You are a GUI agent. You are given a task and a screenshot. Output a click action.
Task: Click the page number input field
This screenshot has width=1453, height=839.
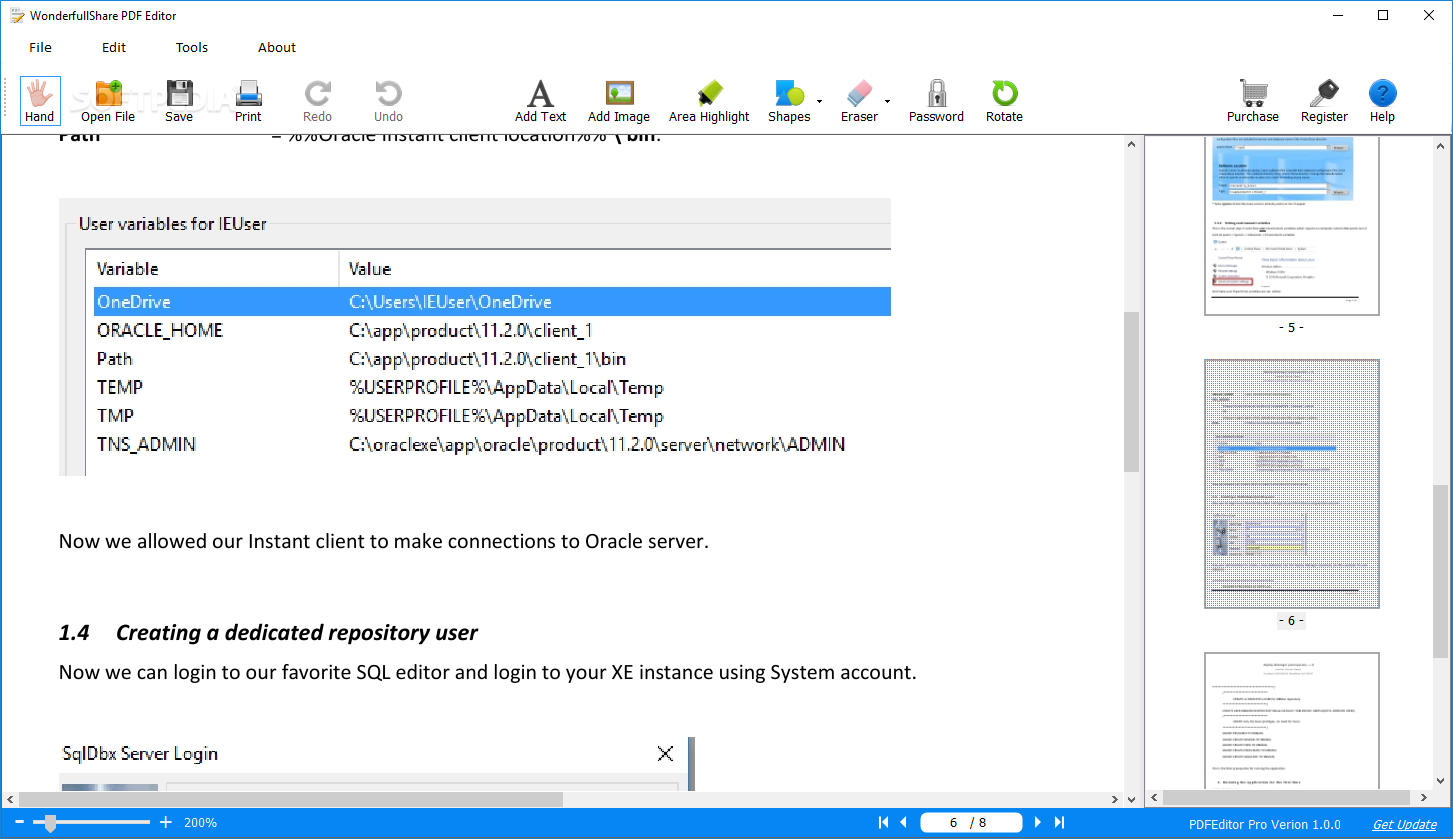pos(971,823)
